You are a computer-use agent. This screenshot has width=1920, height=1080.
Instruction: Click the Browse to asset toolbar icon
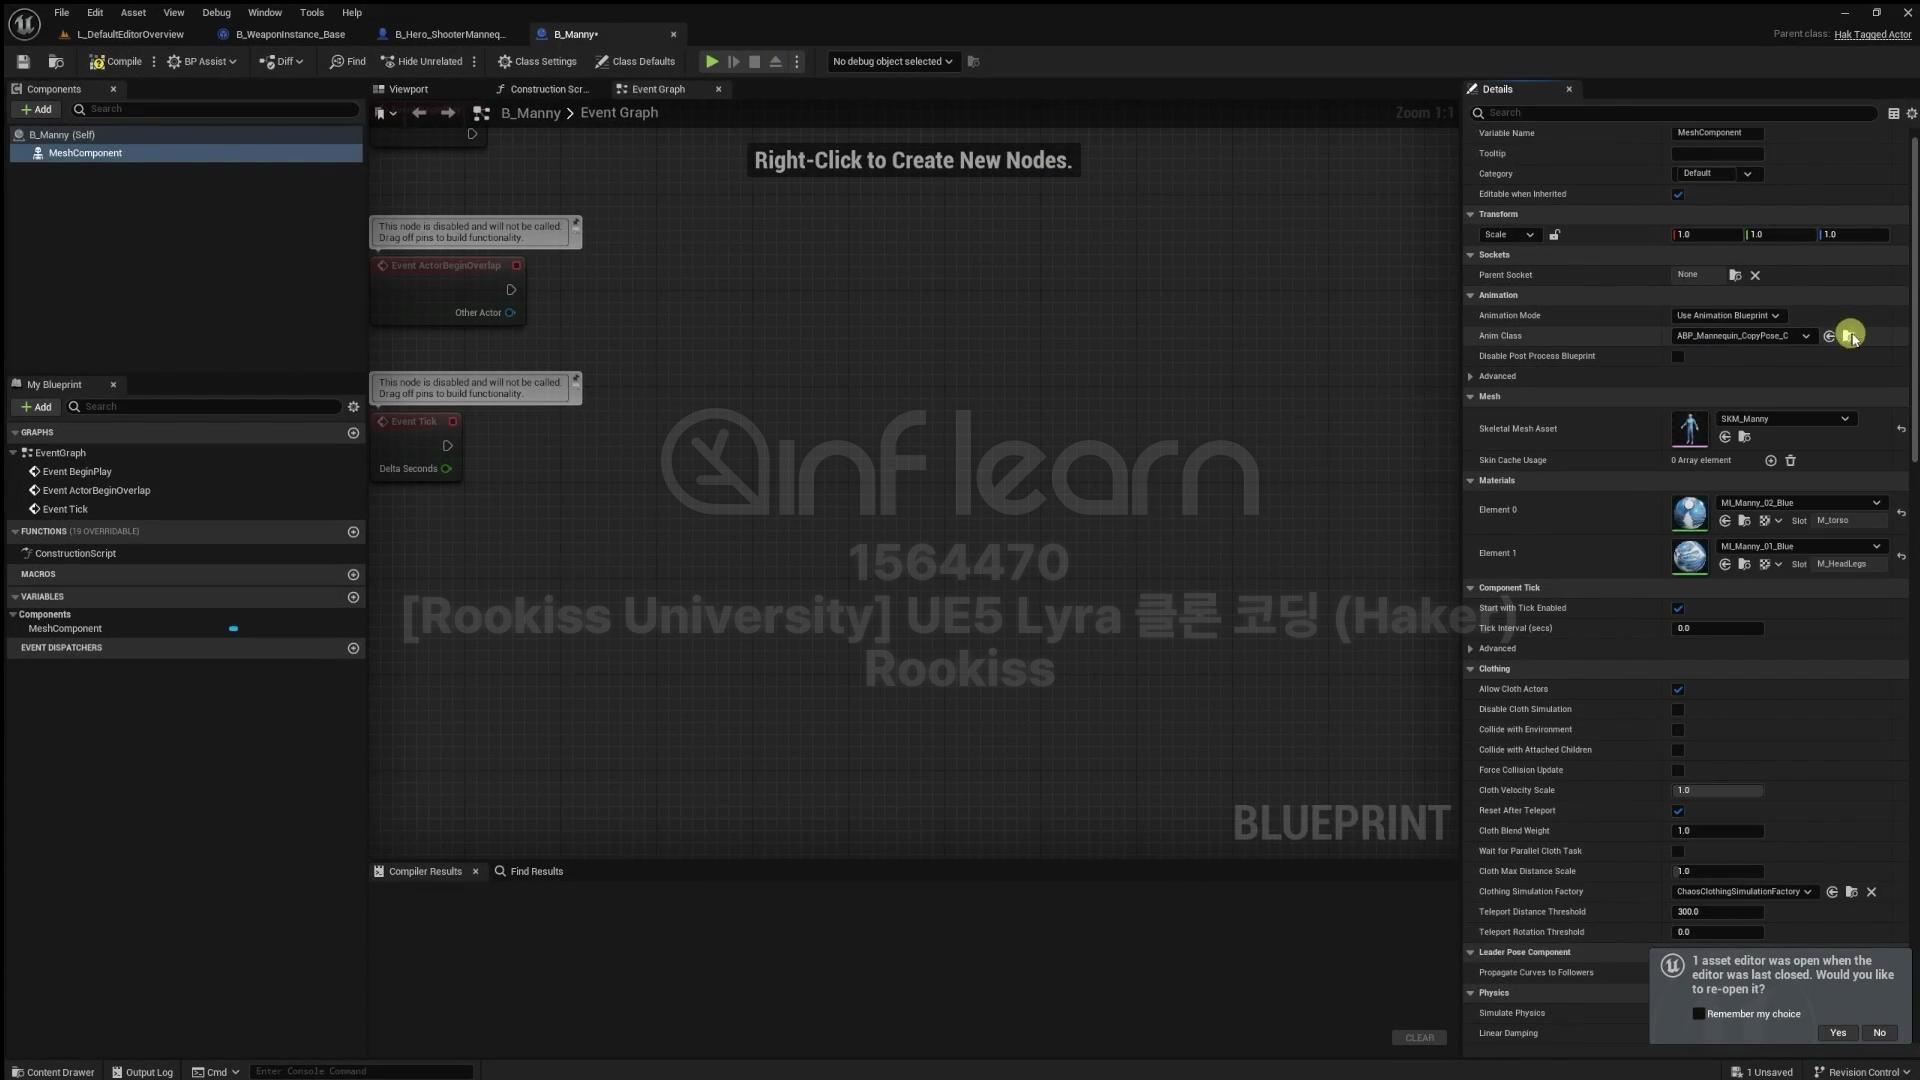56,62
